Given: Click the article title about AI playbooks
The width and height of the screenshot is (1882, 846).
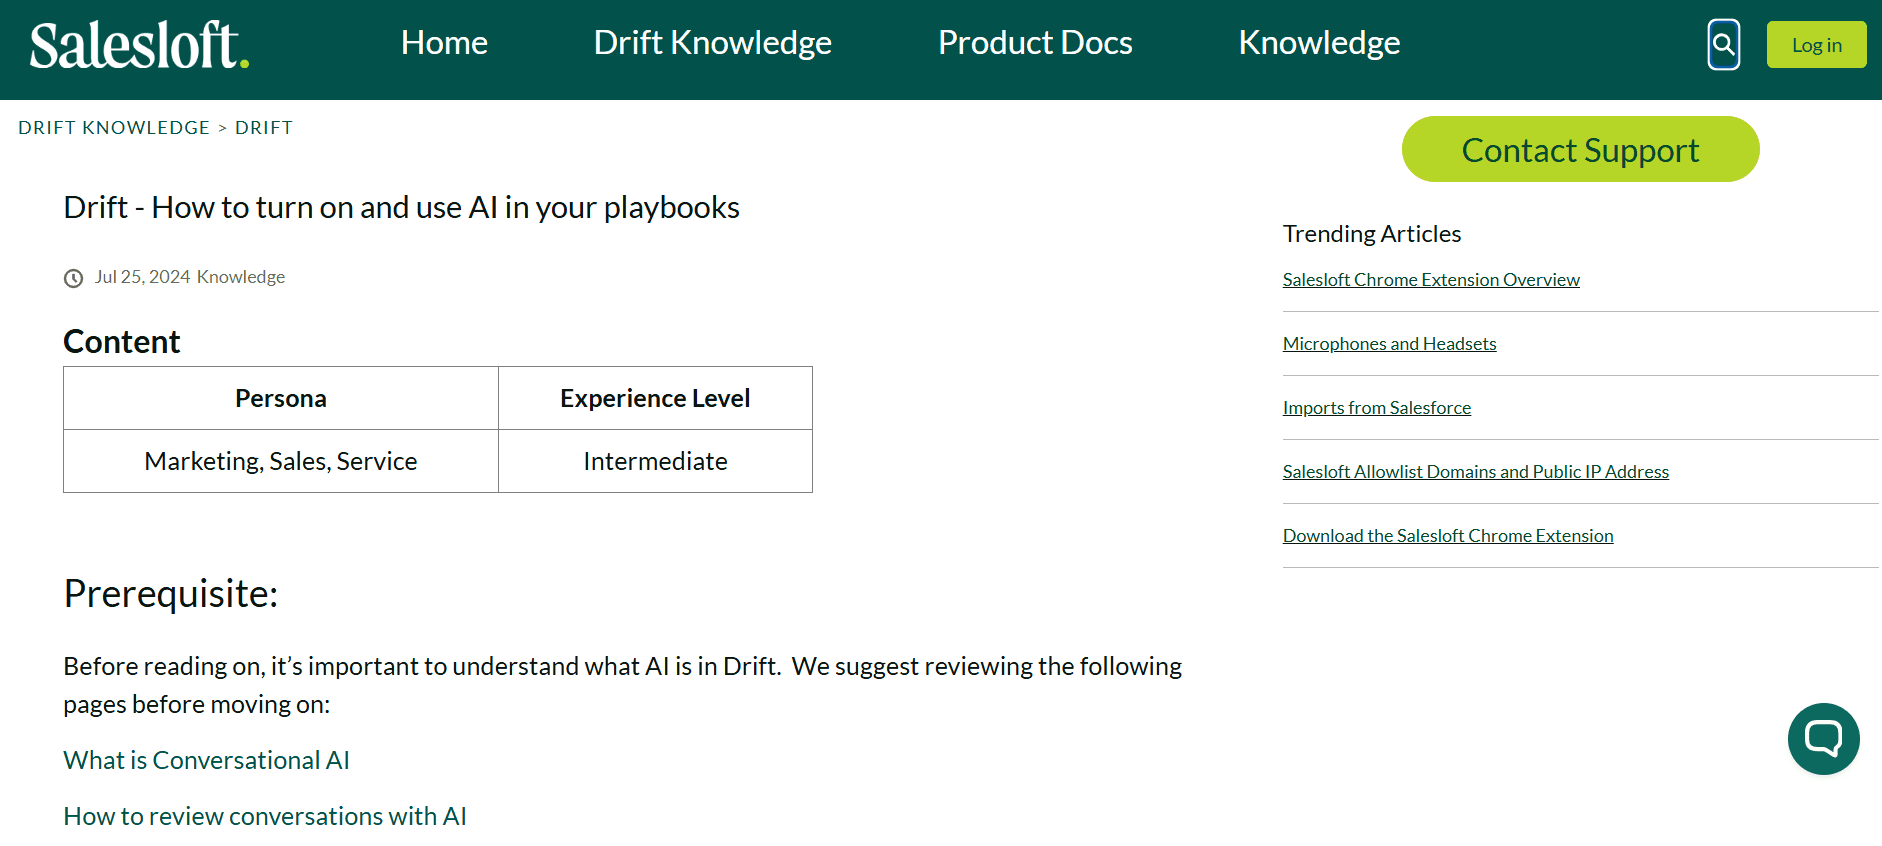Looking at the screenshot, I should coord(401,207).
